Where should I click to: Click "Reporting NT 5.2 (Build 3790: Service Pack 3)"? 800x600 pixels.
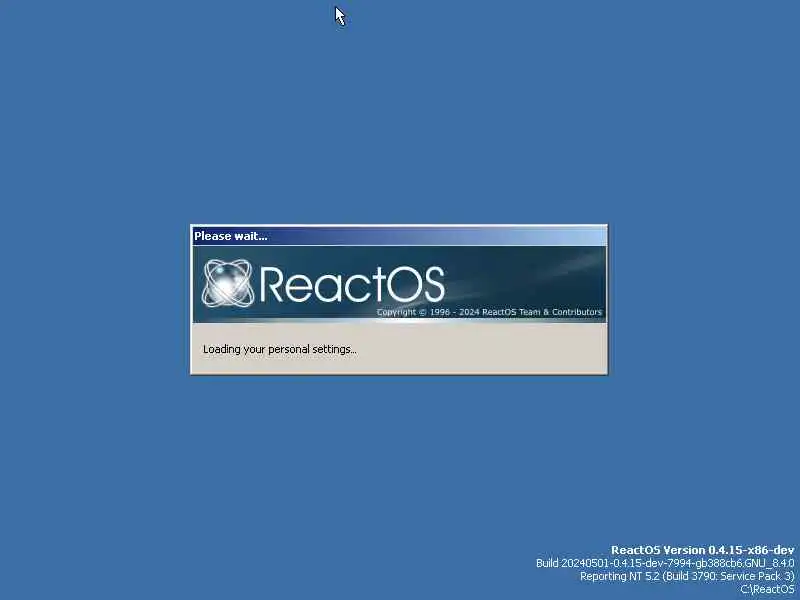click(x=687, y=576)
